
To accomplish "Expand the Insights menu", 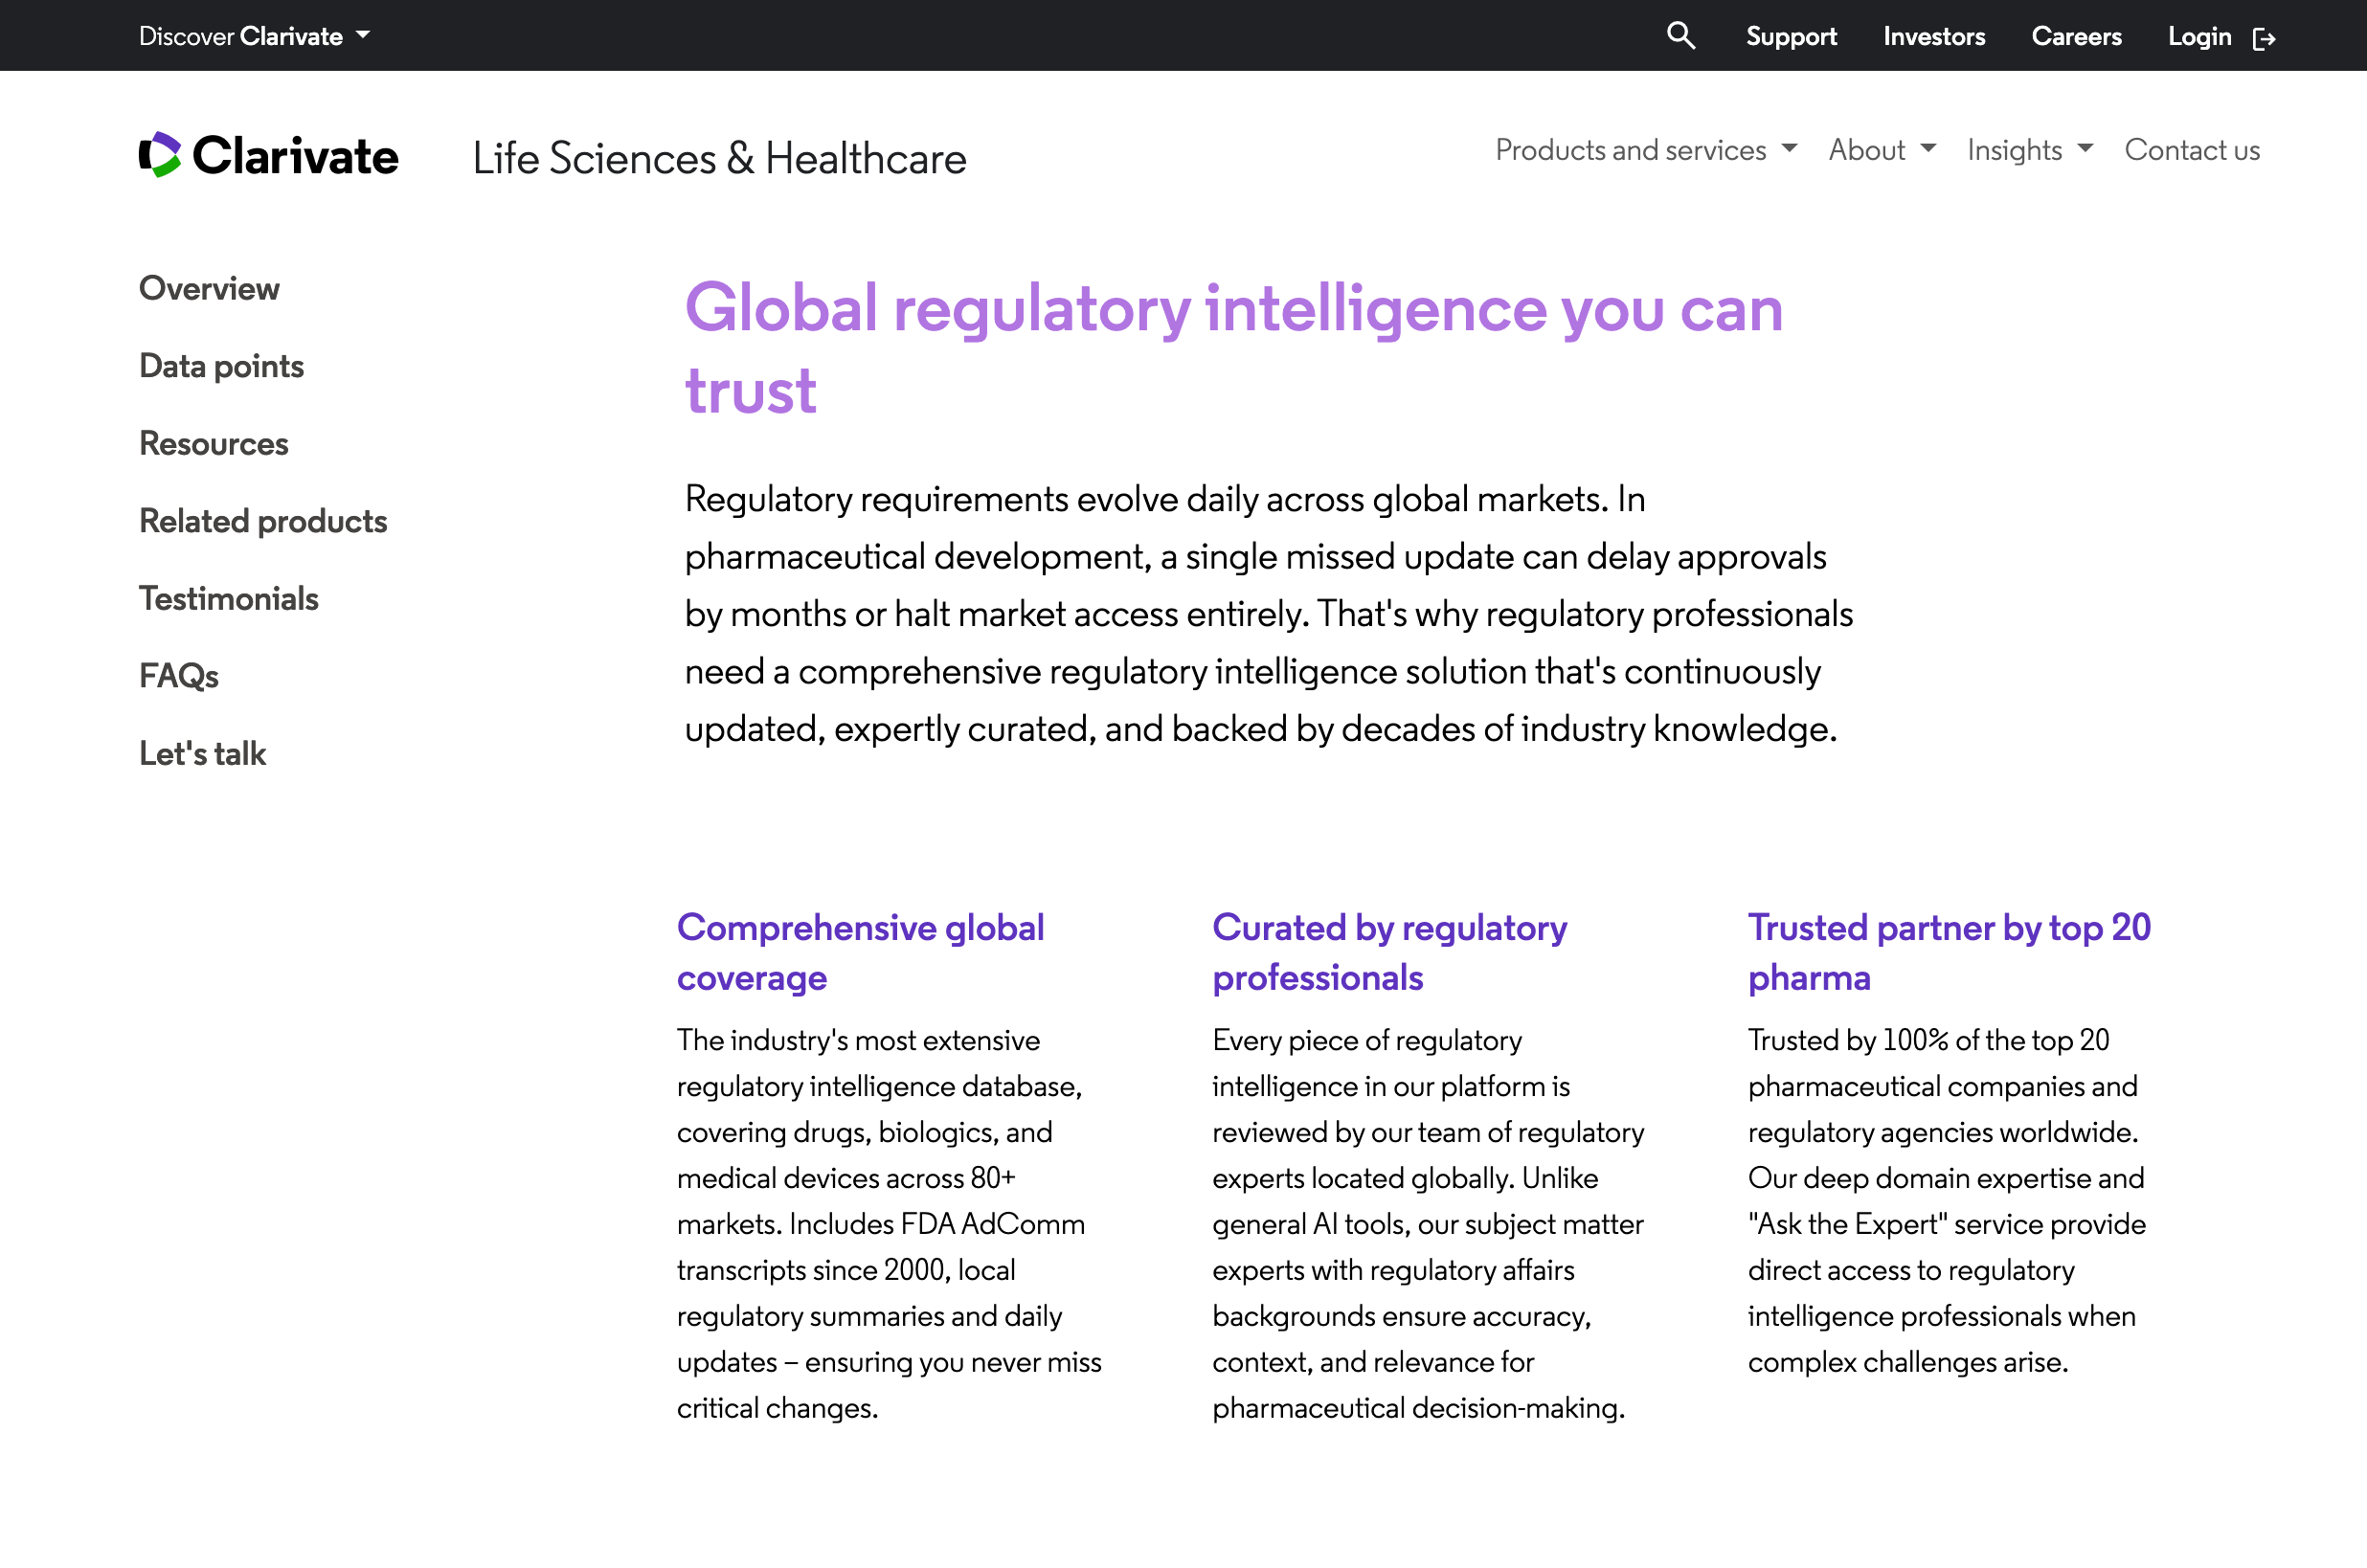I will tap(2030, 150).
